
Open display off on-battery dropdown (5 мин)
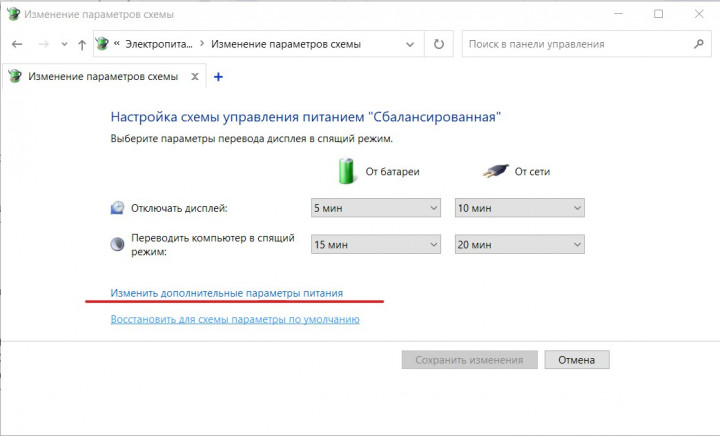click(376, 208)
